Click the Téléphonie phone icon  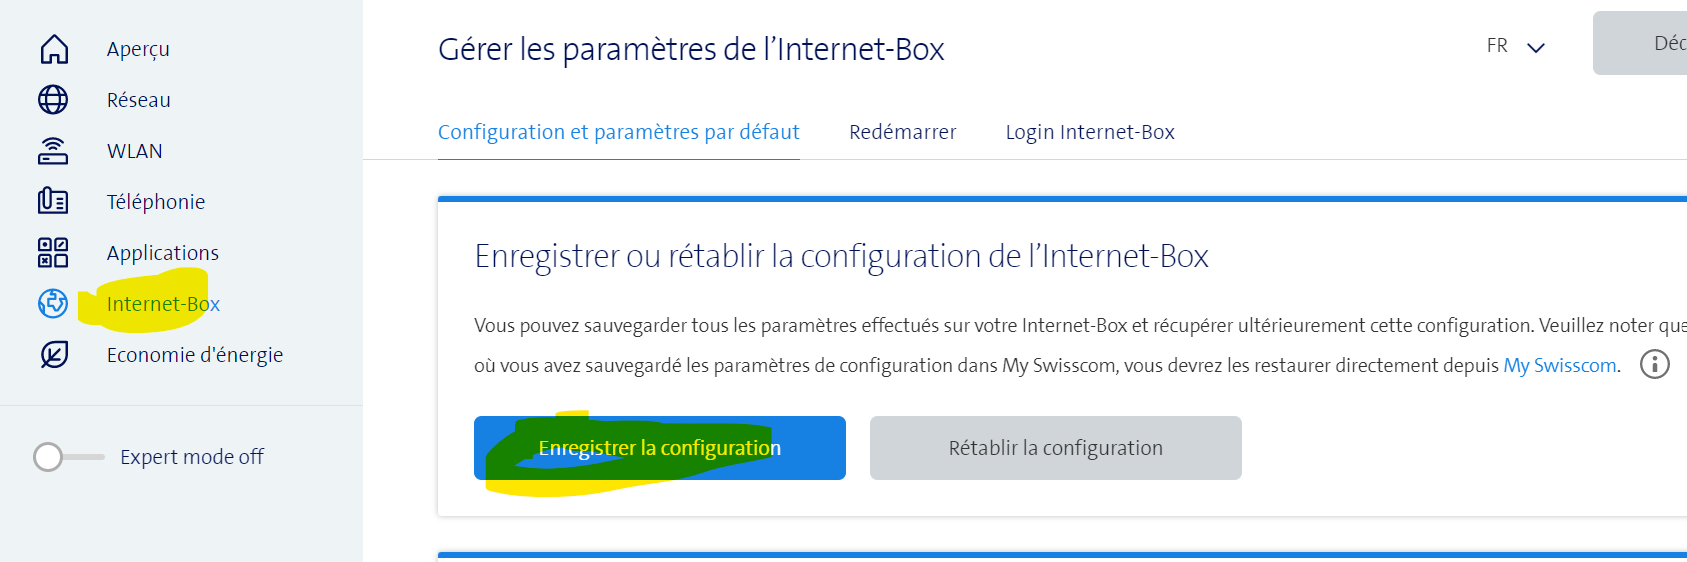tap(53, 202)
